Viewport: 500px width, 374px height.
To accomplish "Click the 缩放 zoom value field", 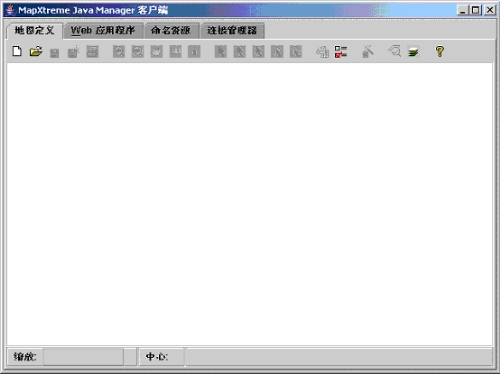I will tap(83, 357).
